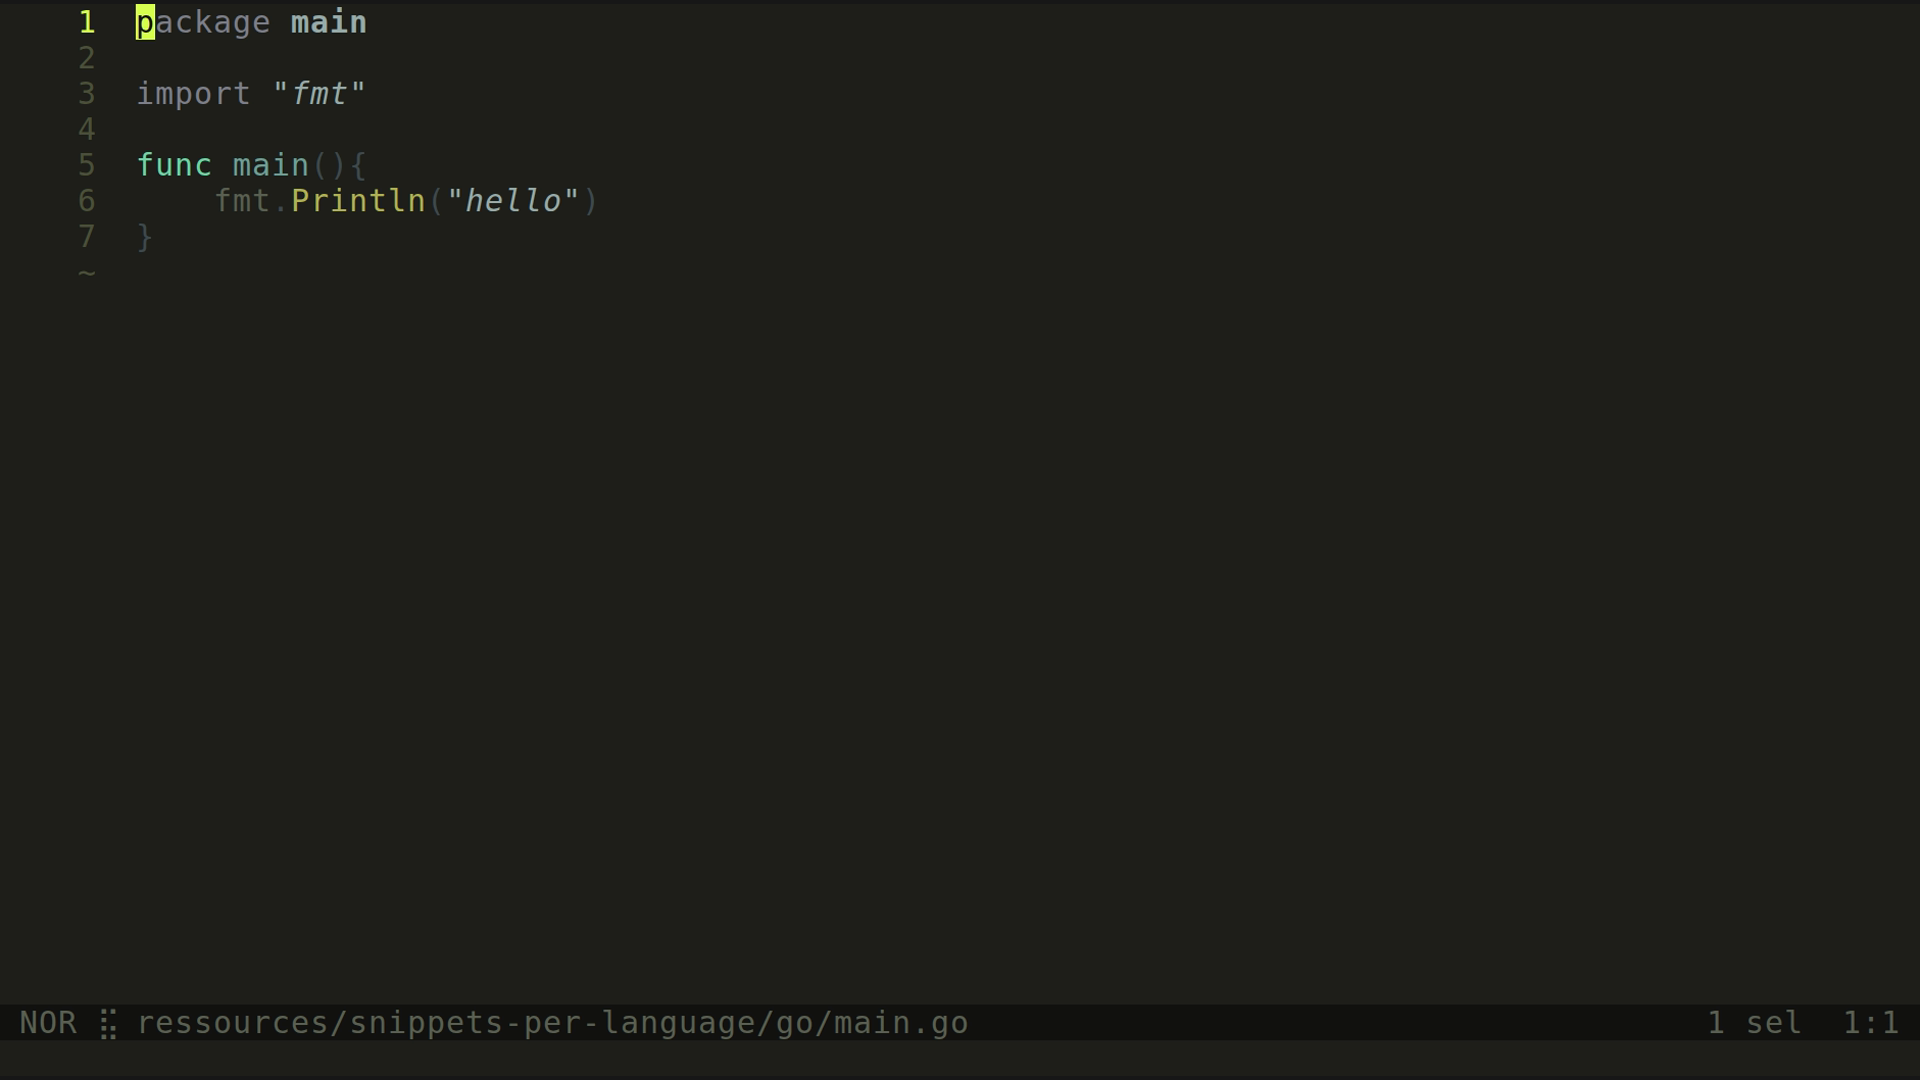The width and height of the screenshot is (1920, 1080).
Task: Click the italic "hello" string literal
Action: (513, 201)
